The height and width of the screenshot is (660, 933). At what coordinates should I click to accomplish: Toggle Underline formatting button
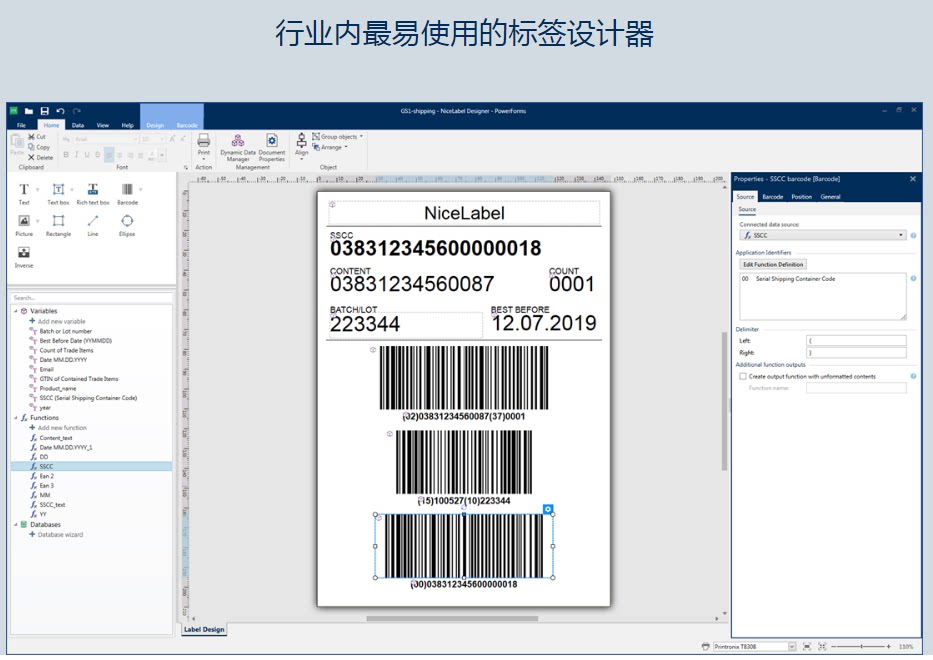point(87,155)
